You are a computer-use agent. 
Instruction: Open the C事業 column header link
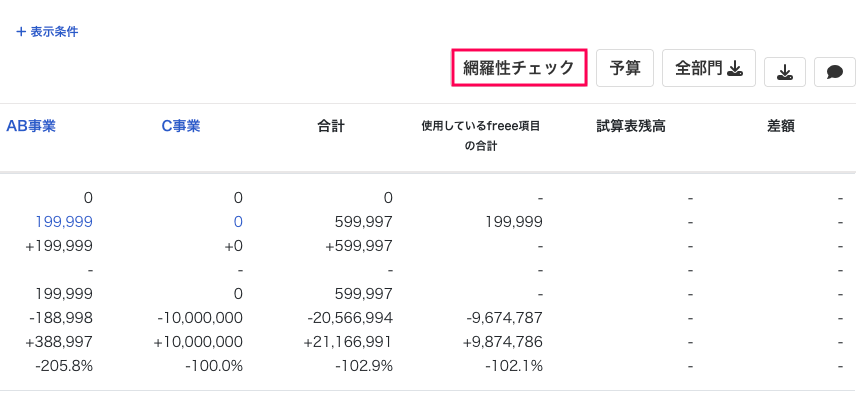181,126
